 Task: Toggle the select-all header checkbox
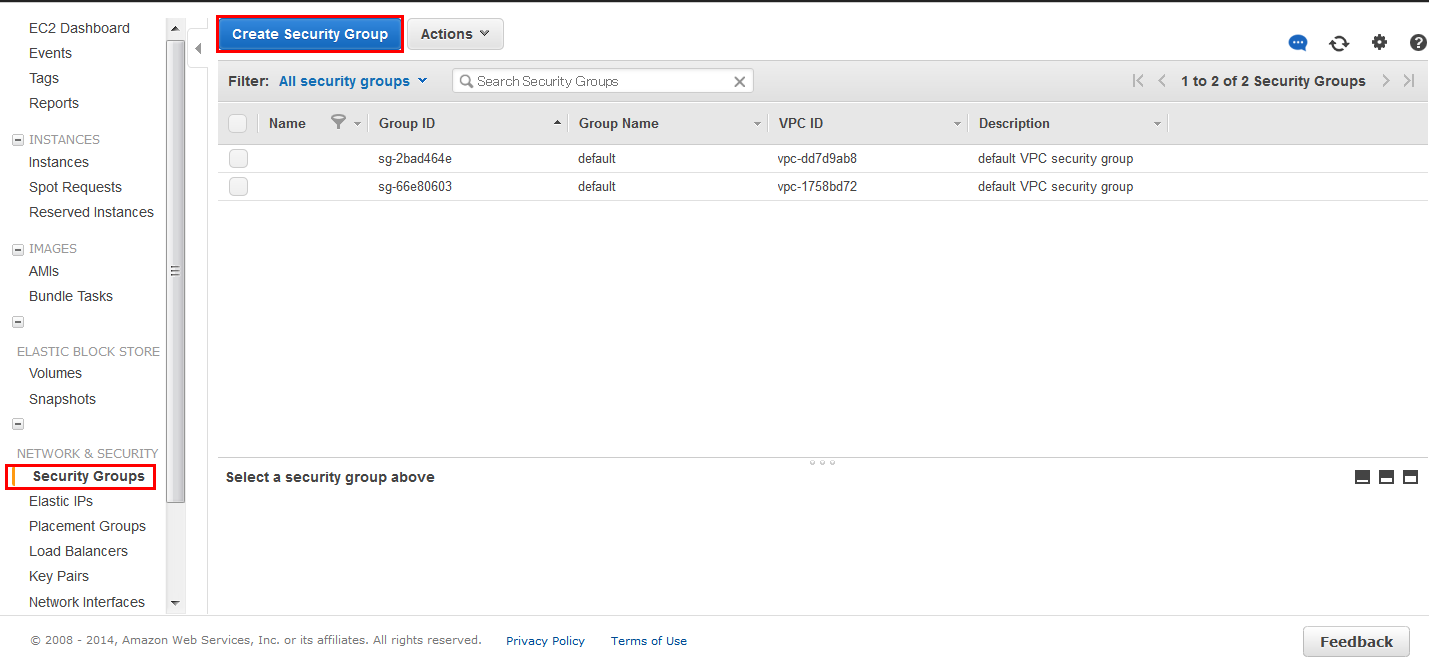pos(238,123)
